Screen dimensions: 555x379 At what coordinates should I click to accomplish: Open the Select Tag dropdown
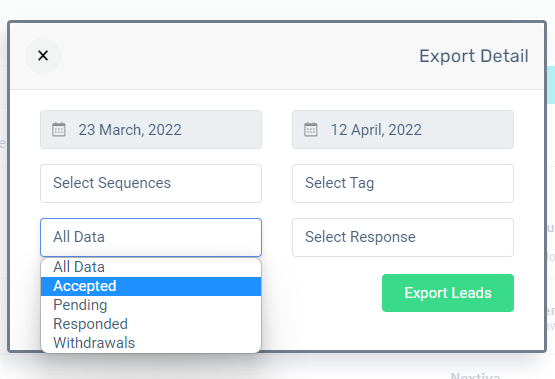tap(403, 183)
